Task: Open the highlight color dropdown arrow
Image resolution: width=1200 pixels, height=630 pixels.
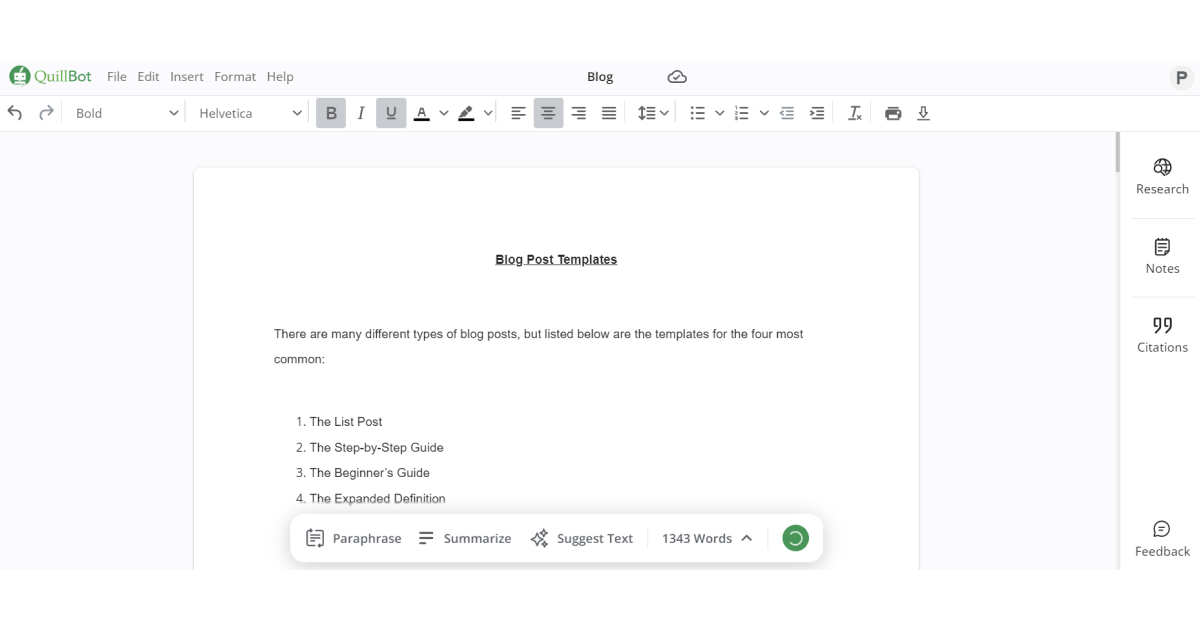Action: (488, 113)
